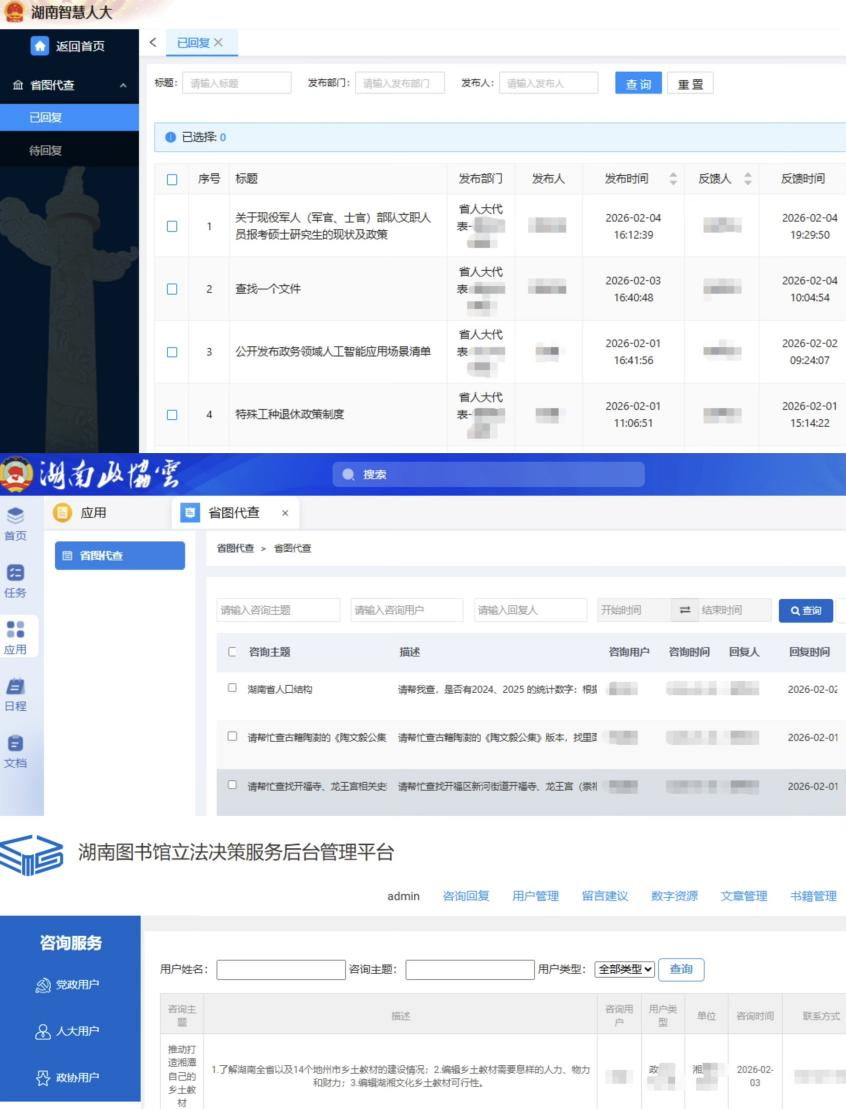Collapse the 省图代查 sidebar menu
The height and width of the screenshot is (1109, 846).
point(123,87)
